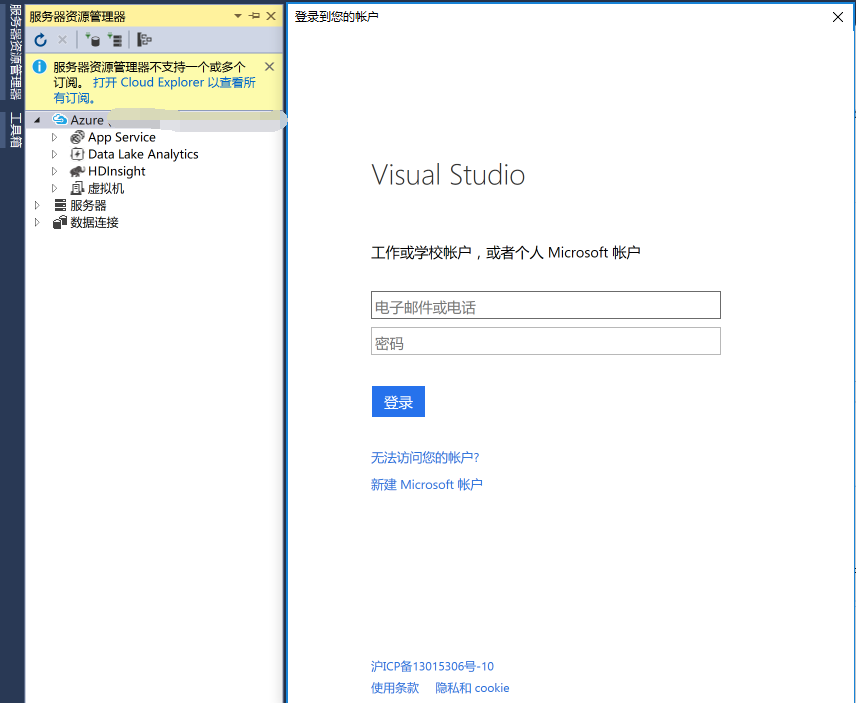856x703 pixels.
Task: Click the Refresh icon in Server Explorer toolbar
Action: coord(40,40)
